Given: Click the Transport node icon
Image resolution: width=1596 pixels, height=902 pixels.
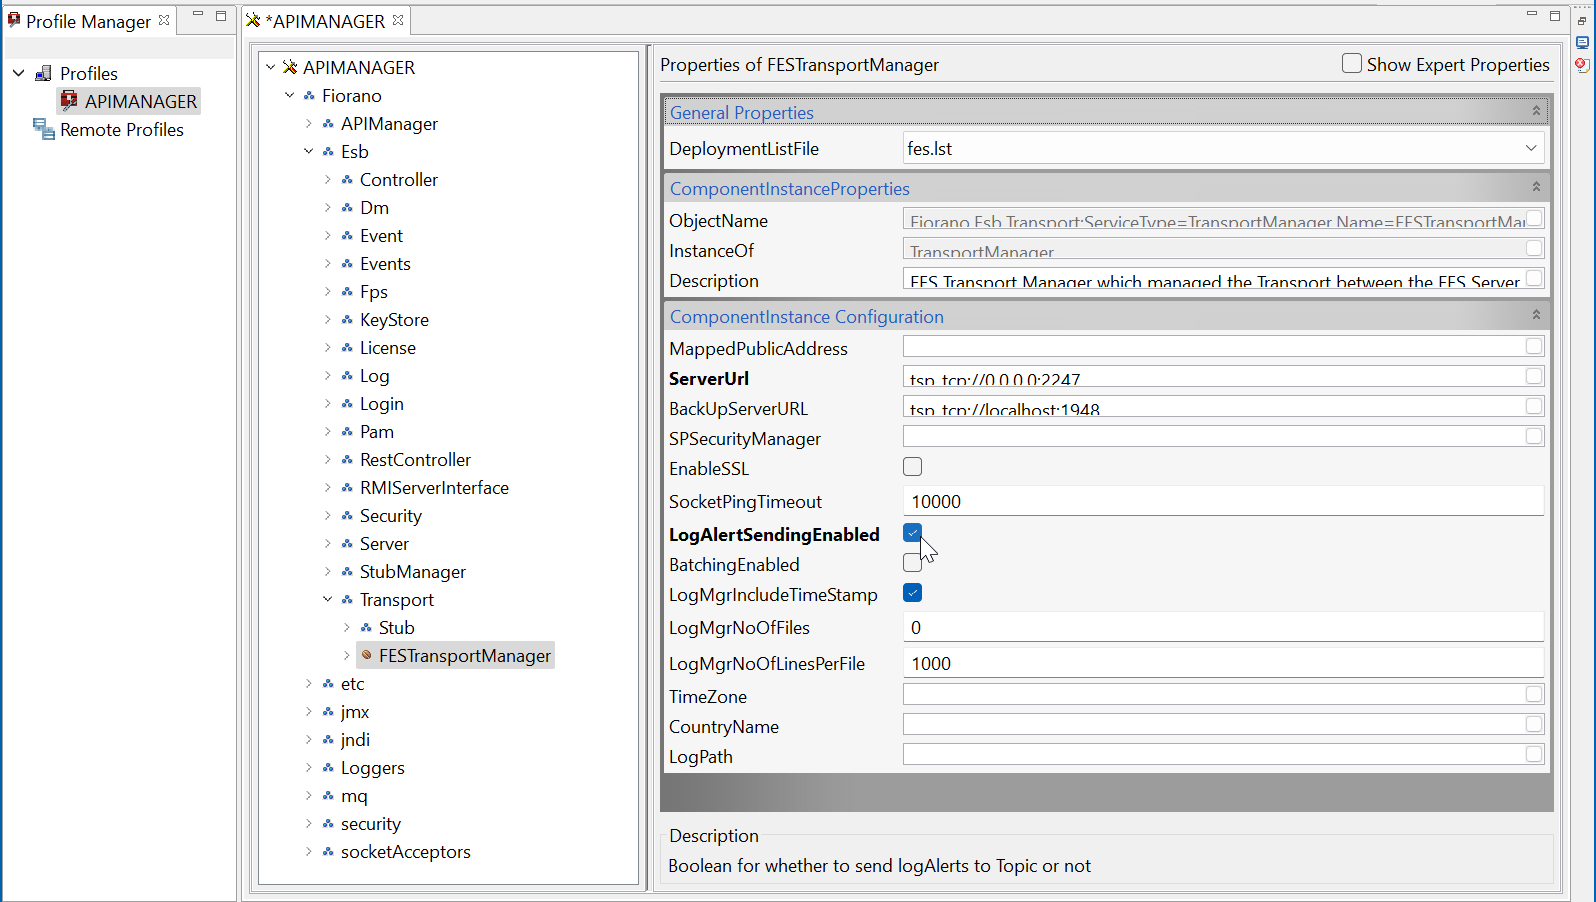Looking at the screenshot, I should tap(347, 600).
